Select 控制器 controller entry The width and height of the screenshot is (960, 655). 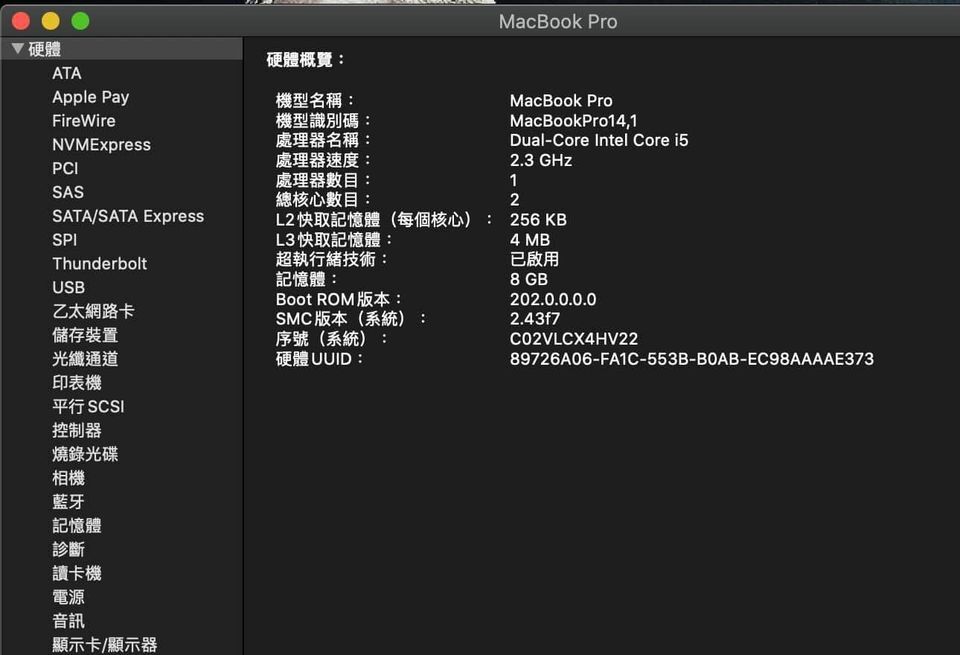77,430
